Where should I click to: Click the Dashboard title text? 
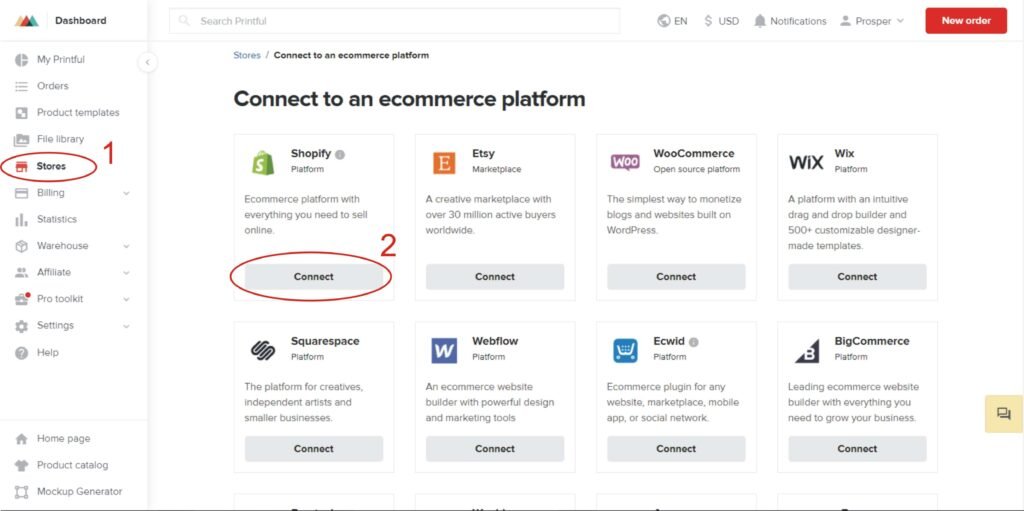click(80, 21)
